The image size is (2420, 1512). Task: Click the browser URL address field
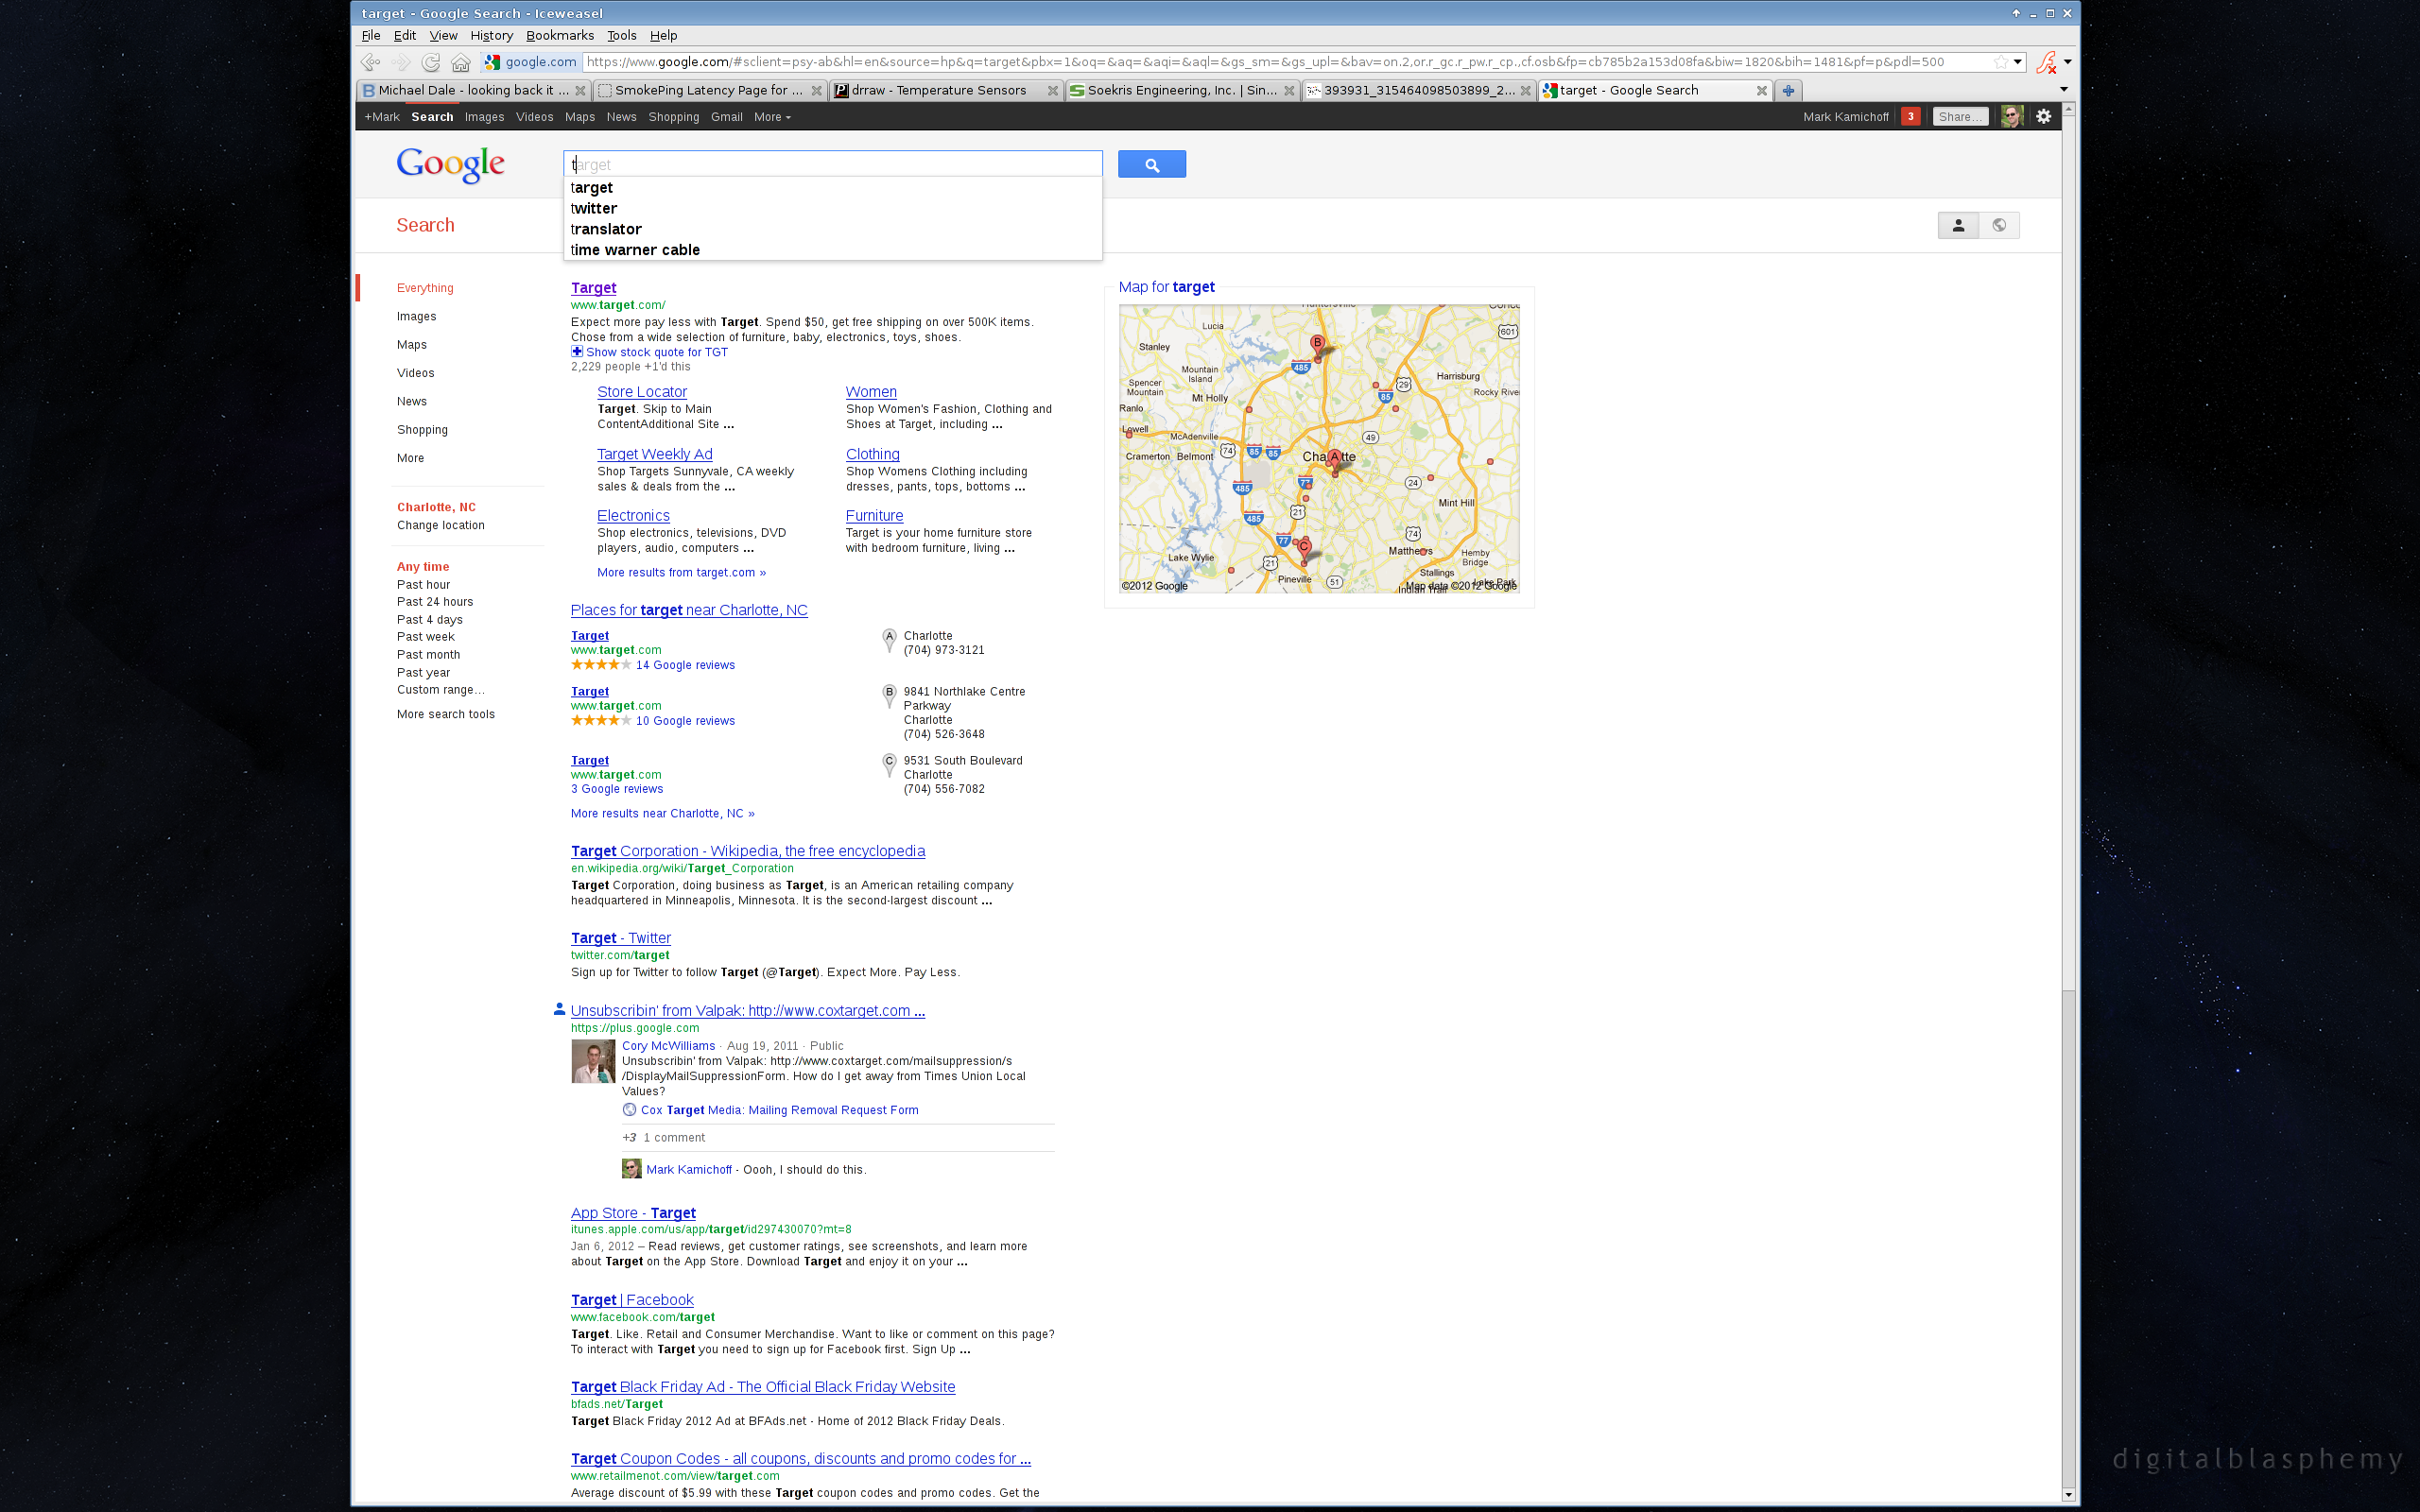1285,62
